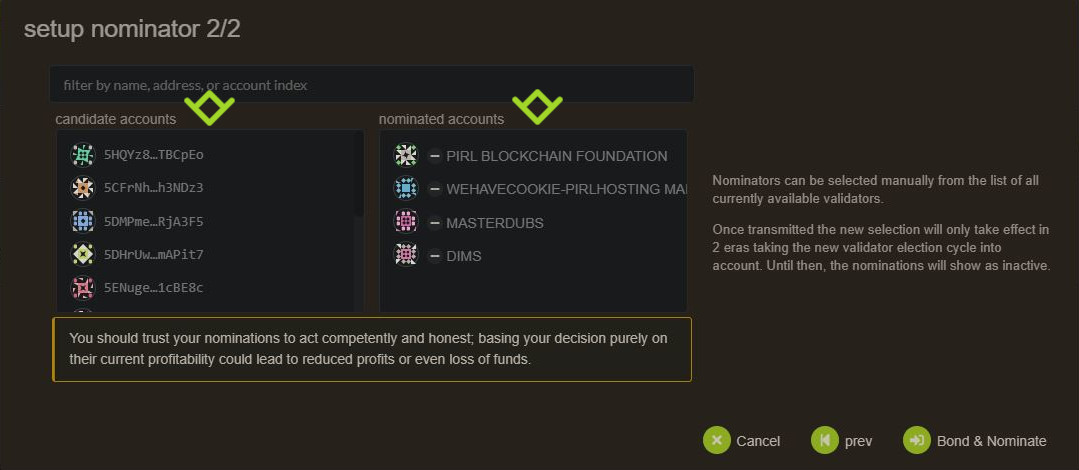This screenshot has width=1079, height=470.
Task: Go back with prev button
Action: pos(842,441)
